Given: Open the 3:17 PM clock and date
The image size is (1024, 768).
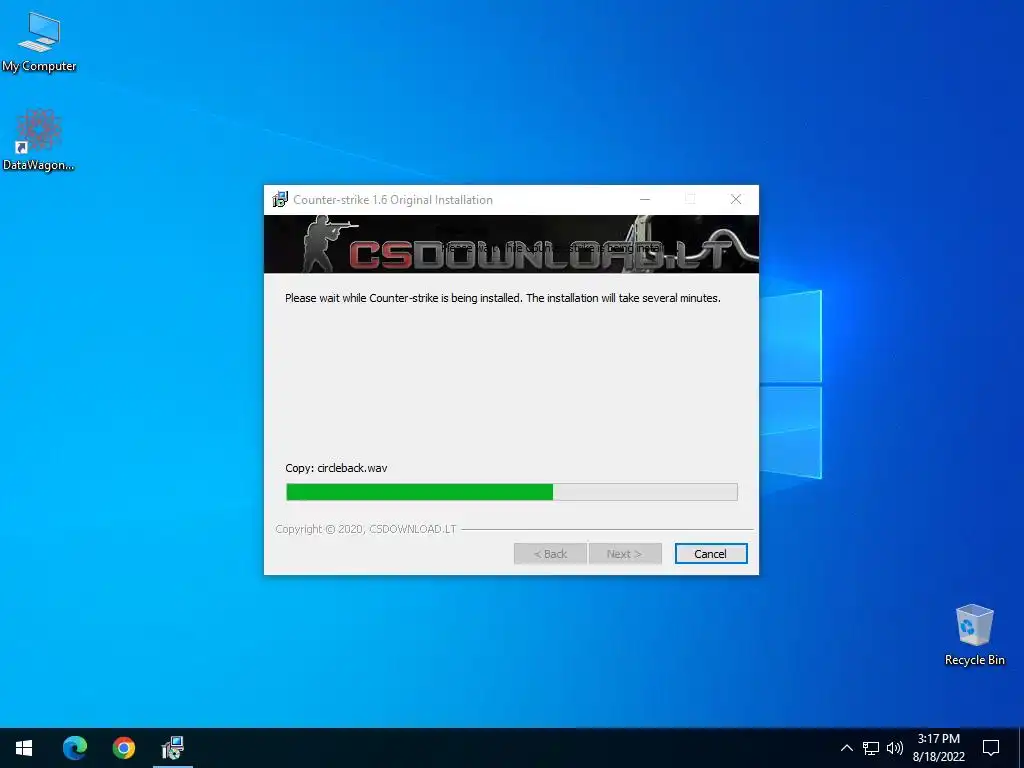Looking at the screenshot, I should [x=938, y=748].
